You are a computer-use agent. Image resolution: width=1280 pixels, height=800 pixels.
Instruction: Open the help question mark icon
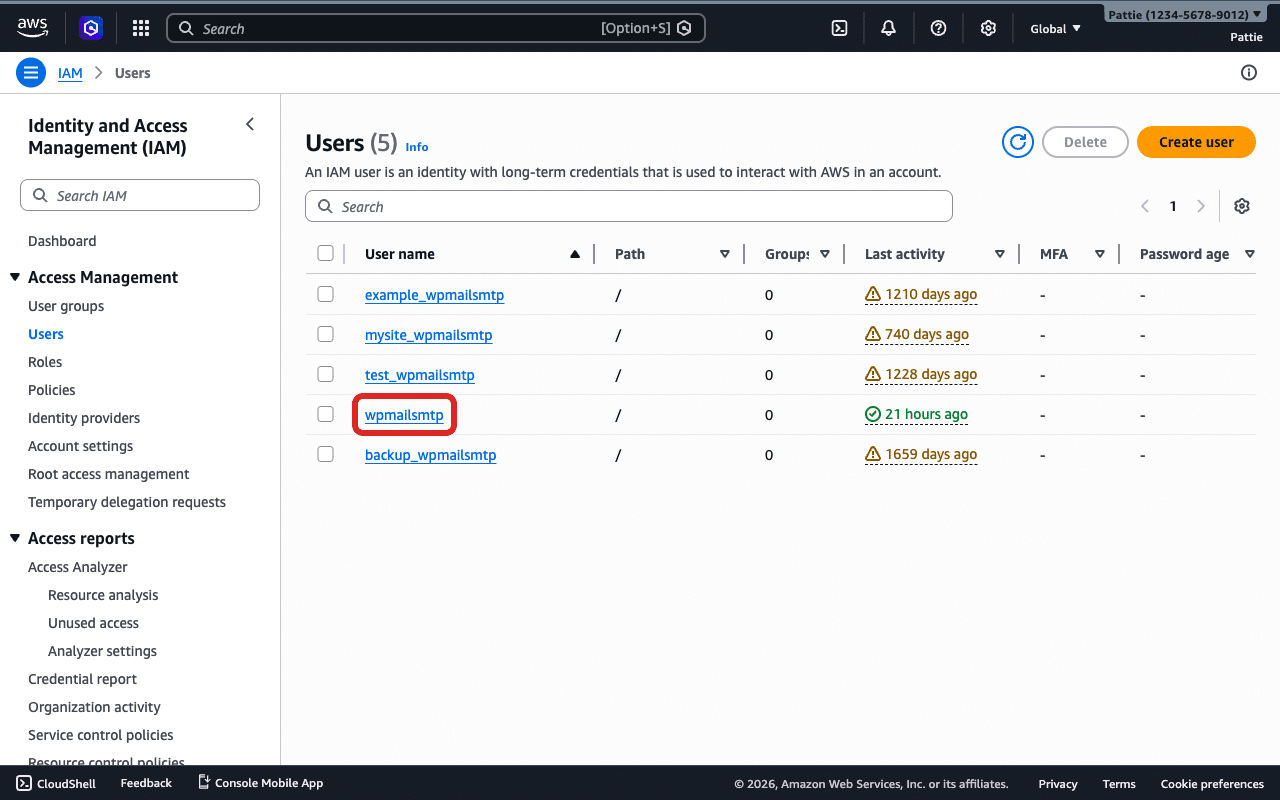938,29
